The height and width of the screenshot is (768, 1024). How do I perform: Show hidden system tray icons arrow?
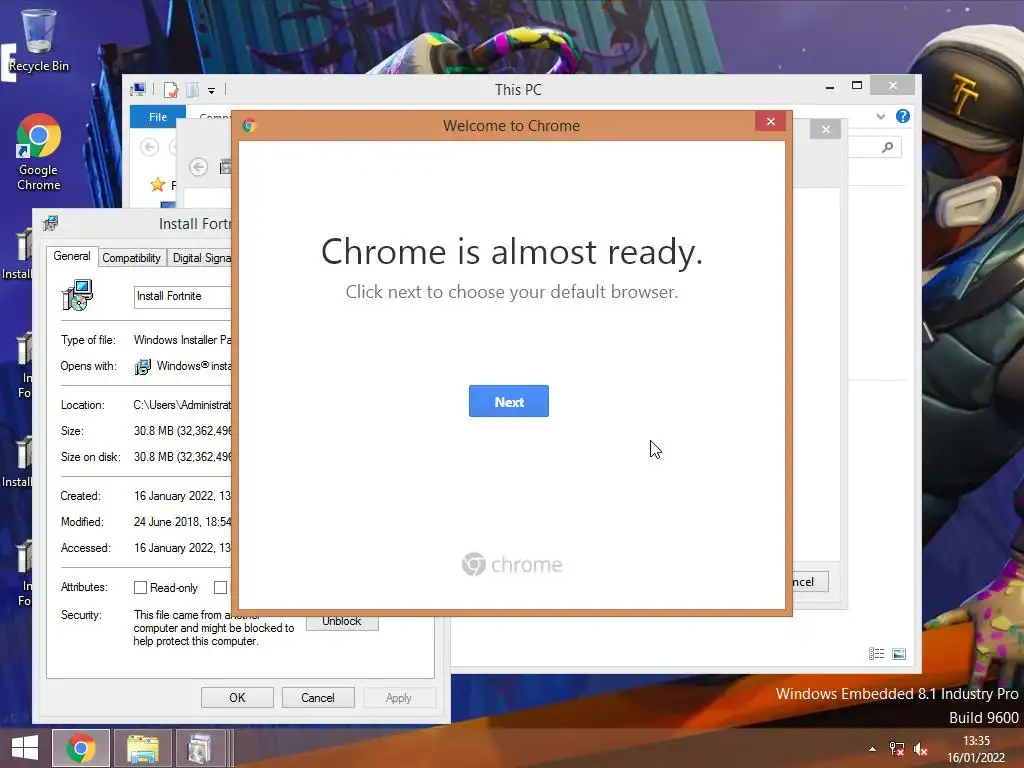(x=872, y=749)
